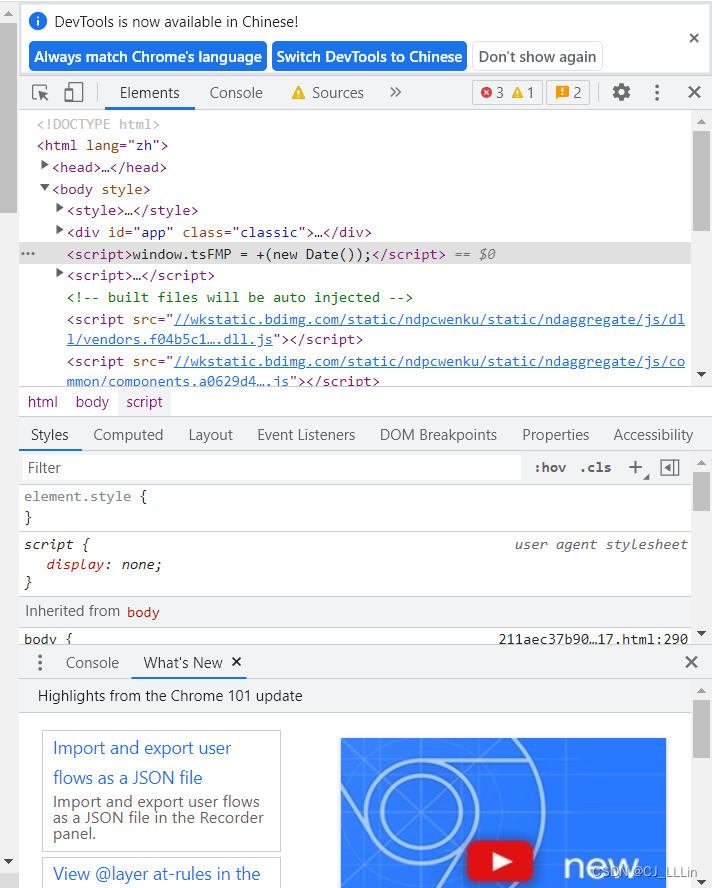Switch to the drawer Console tab
Viewport: 712px width, 888px height.
pos(92,663)
